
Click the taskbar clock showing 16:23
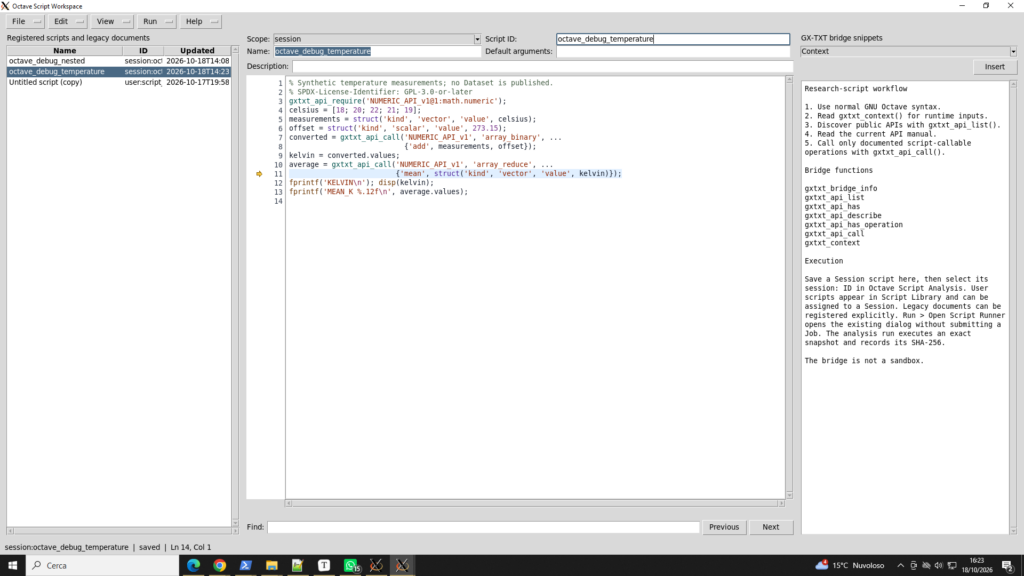point(976,566)
